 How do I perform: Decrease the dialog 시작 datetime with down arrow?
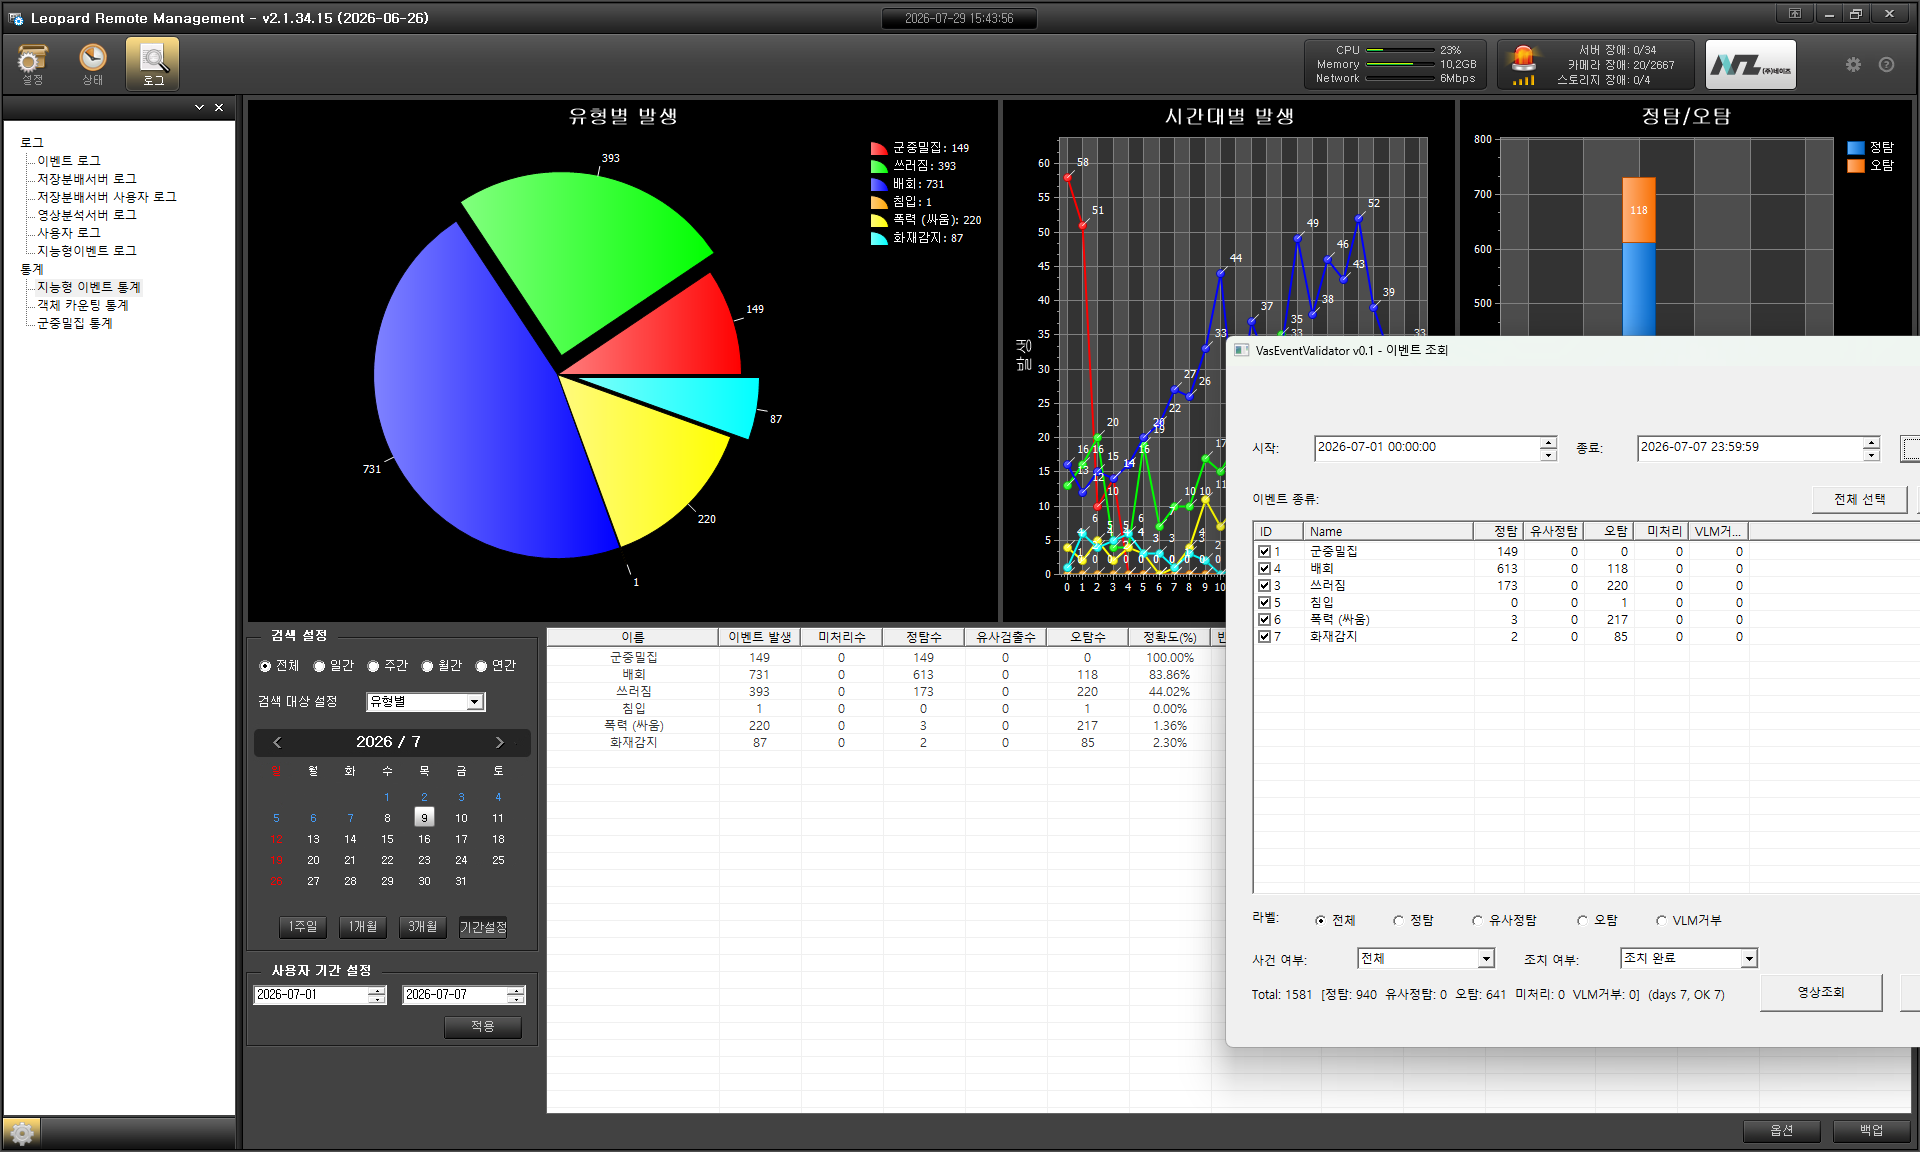click(1548, 455)
